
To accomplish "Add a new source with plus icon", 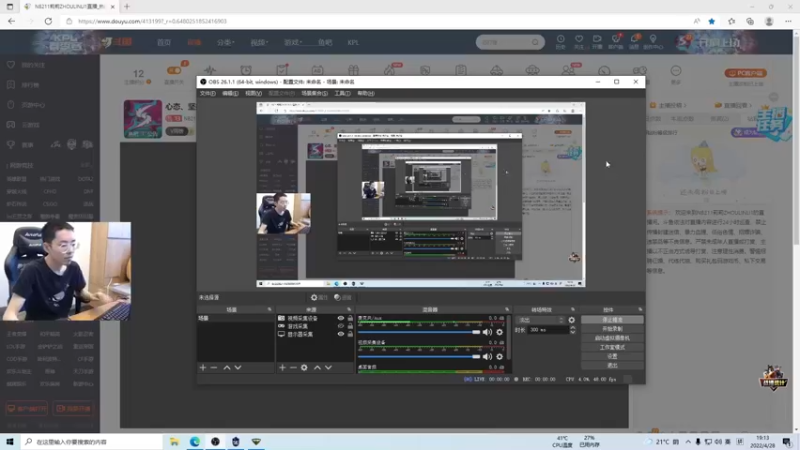I will point(282,367).
